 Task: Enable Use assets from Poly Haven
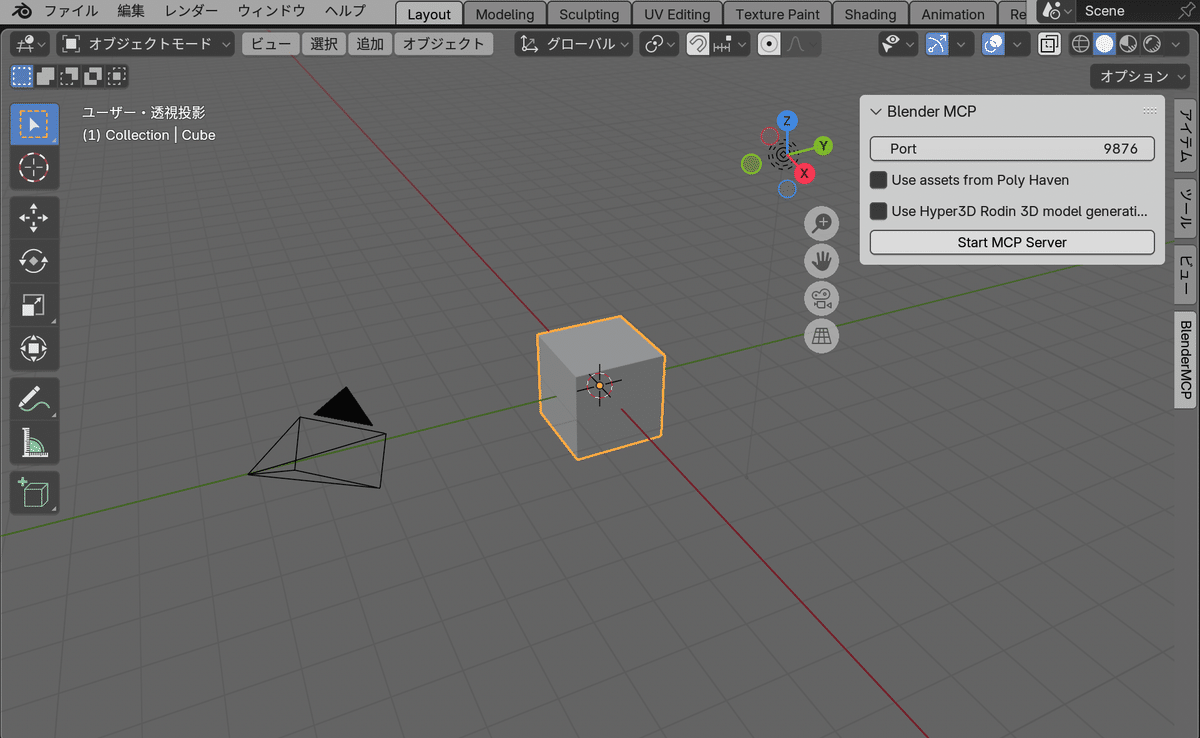coord(878,180)
